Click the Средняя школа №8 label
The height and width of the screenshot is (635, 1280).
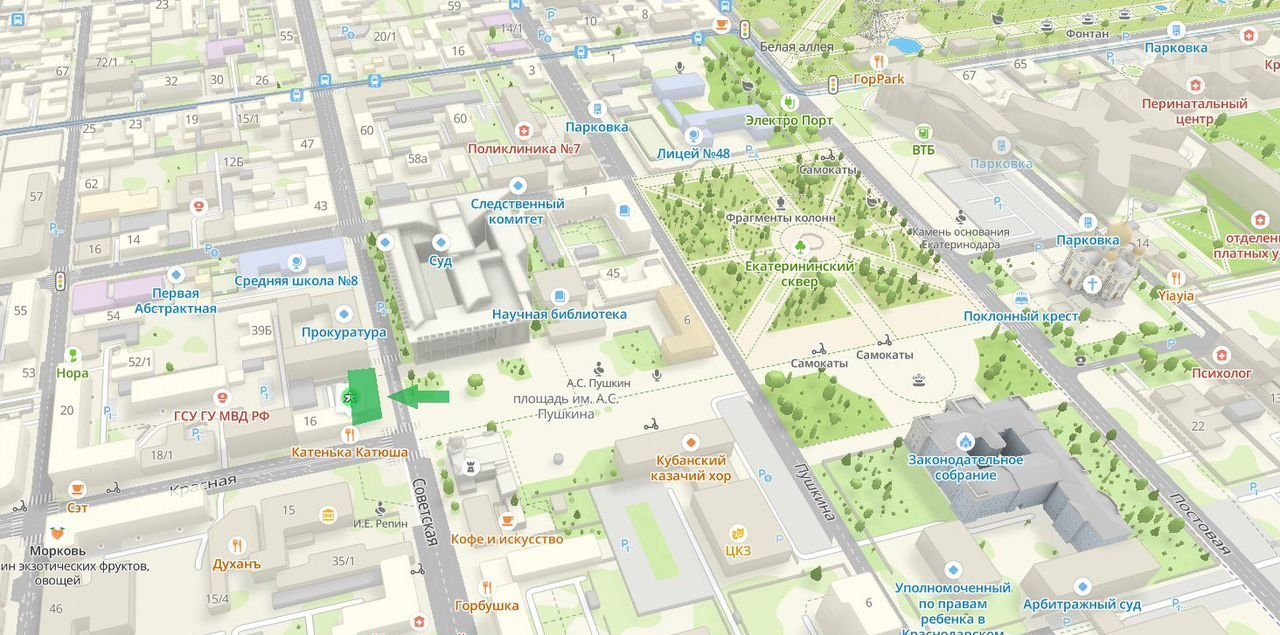tap(296, 281)
